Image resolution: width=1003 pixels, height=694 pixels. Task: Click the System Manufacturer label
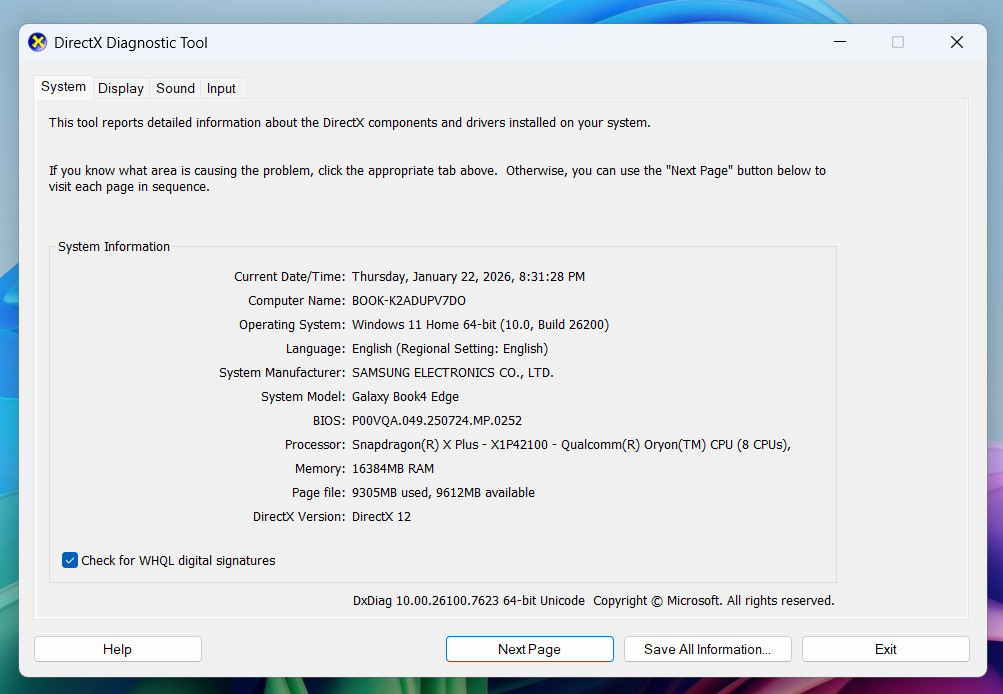pyautogui.click(x=282, y=373)
